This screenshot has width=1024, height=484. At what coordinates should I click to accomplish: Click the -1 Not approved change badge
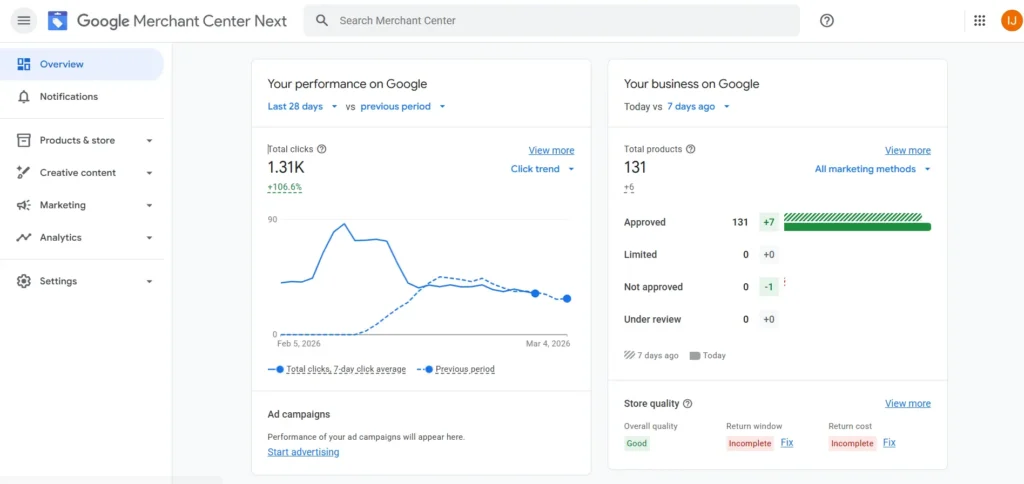[x=769, y=287]
